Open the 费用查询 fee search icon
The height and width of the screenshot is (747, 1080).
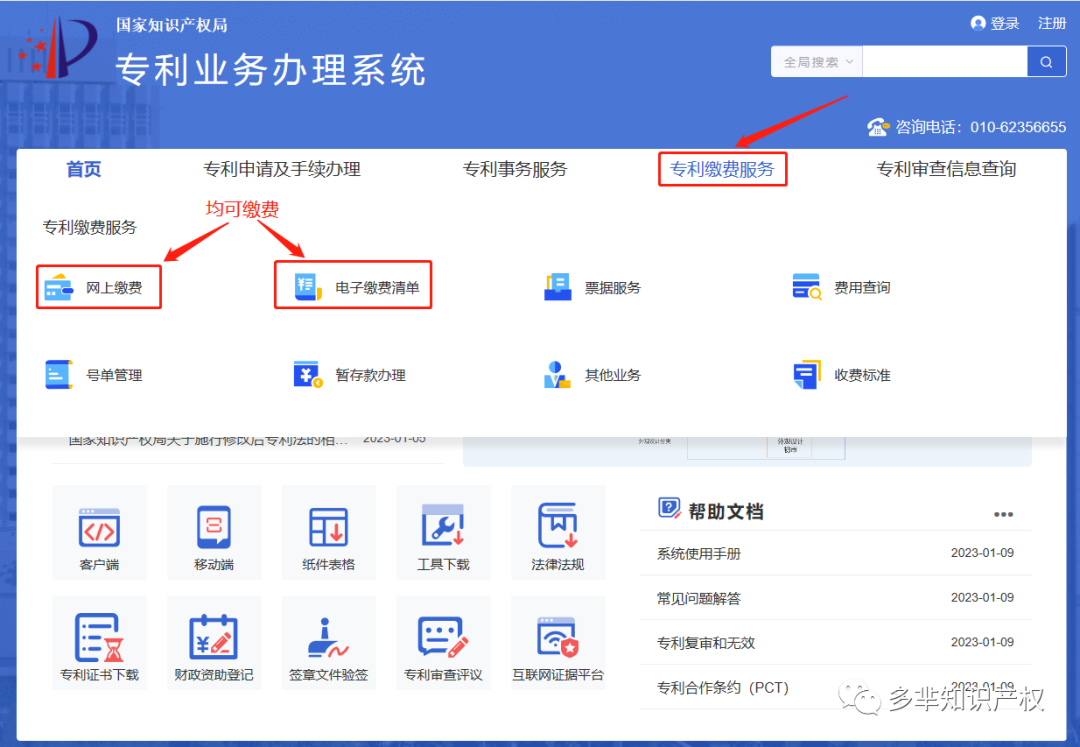807,287
